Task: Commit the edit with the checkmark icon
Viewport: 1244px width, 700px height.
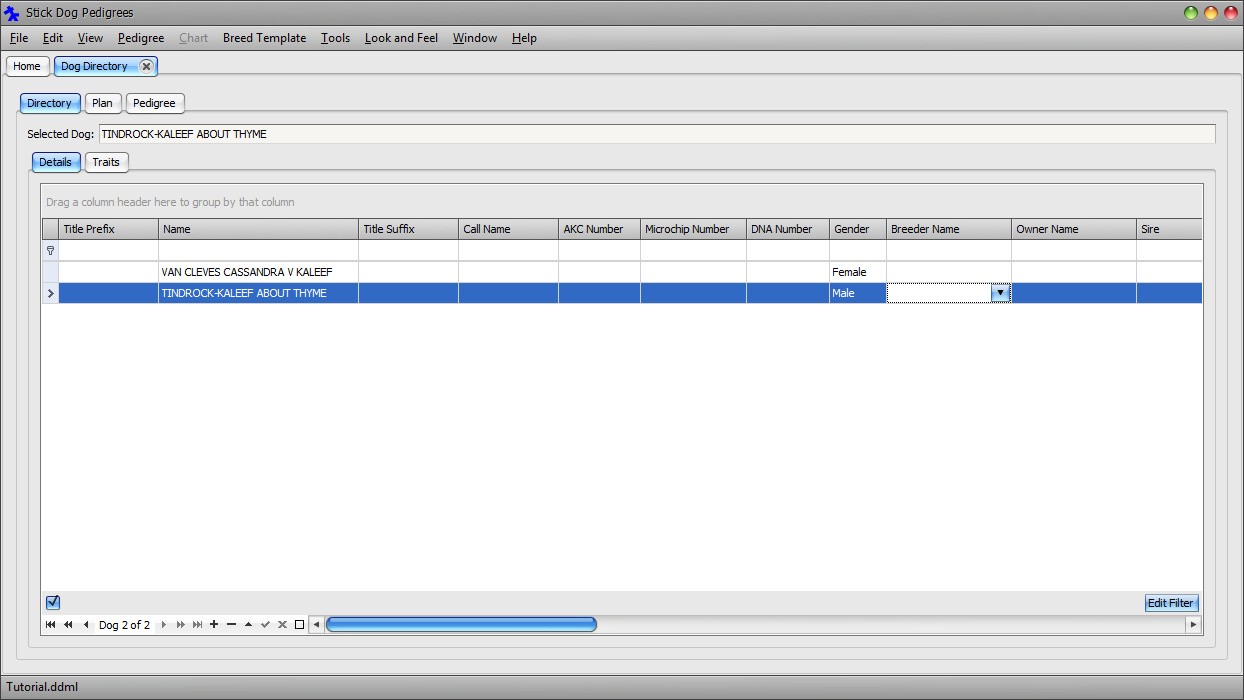Action: pos(265,624)
